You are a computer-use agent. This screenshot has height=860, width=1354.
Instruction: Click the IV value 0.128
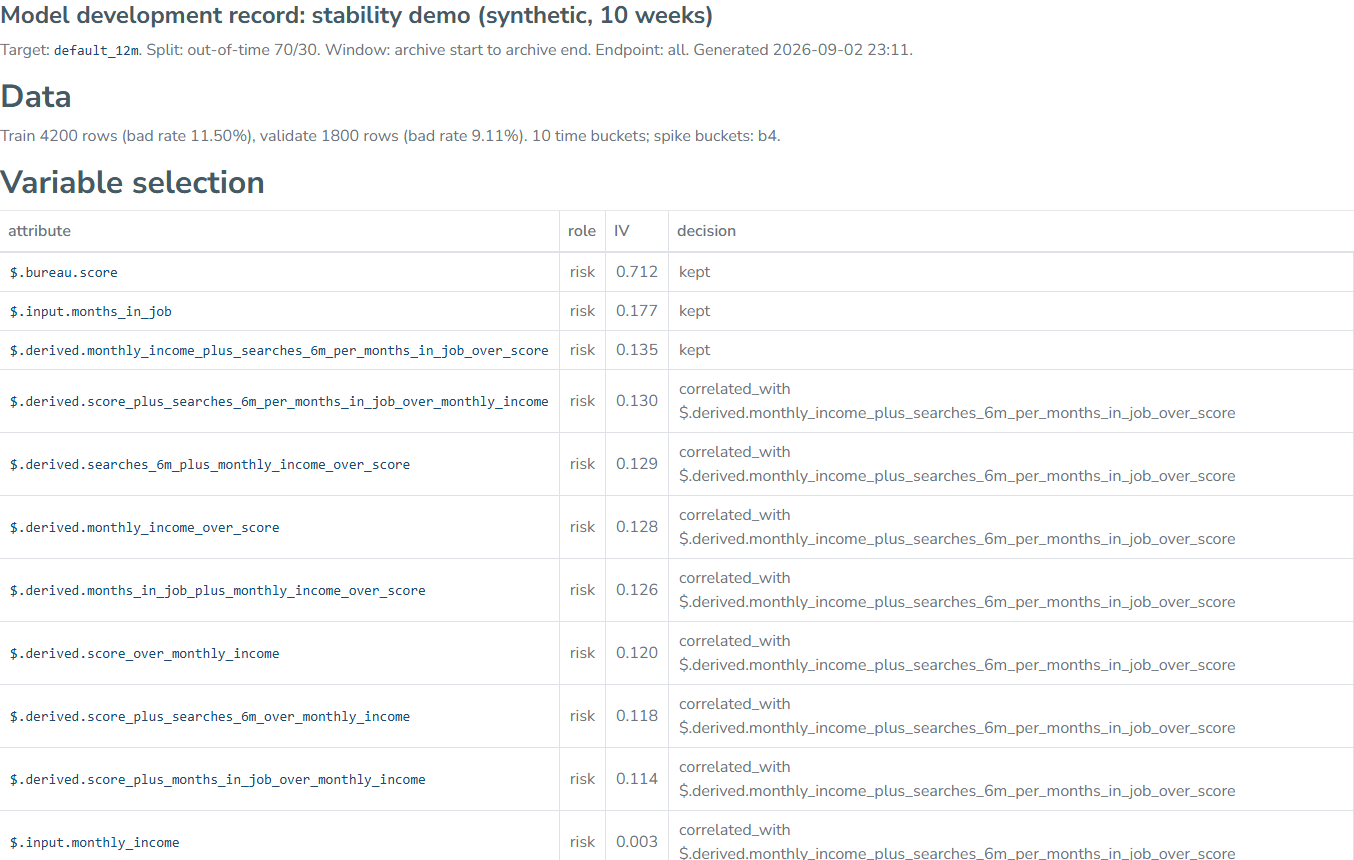pyautogui.click(x=637, y=527)
